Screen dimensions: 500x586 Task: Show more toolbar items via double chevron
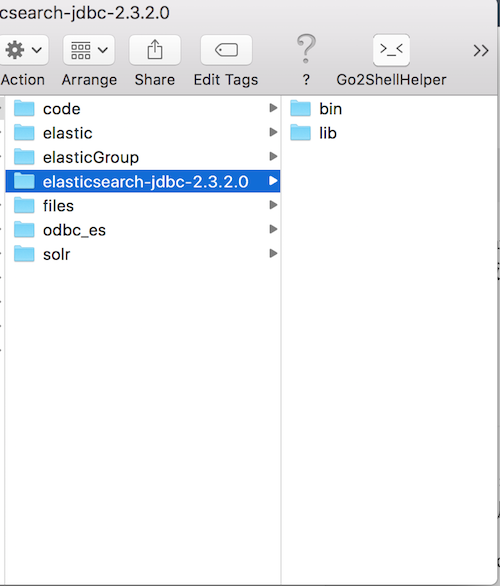click(x=481, y=50)
